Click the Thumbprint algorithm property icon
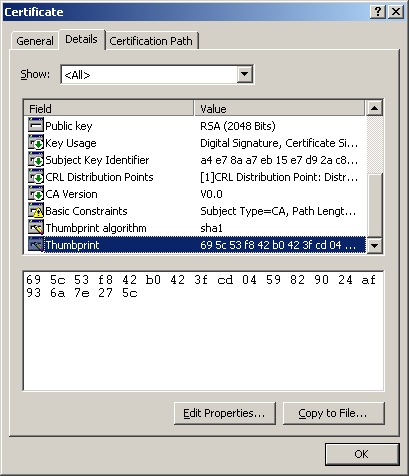Screen dimensions: 409x476 click(x=36, y=228)
